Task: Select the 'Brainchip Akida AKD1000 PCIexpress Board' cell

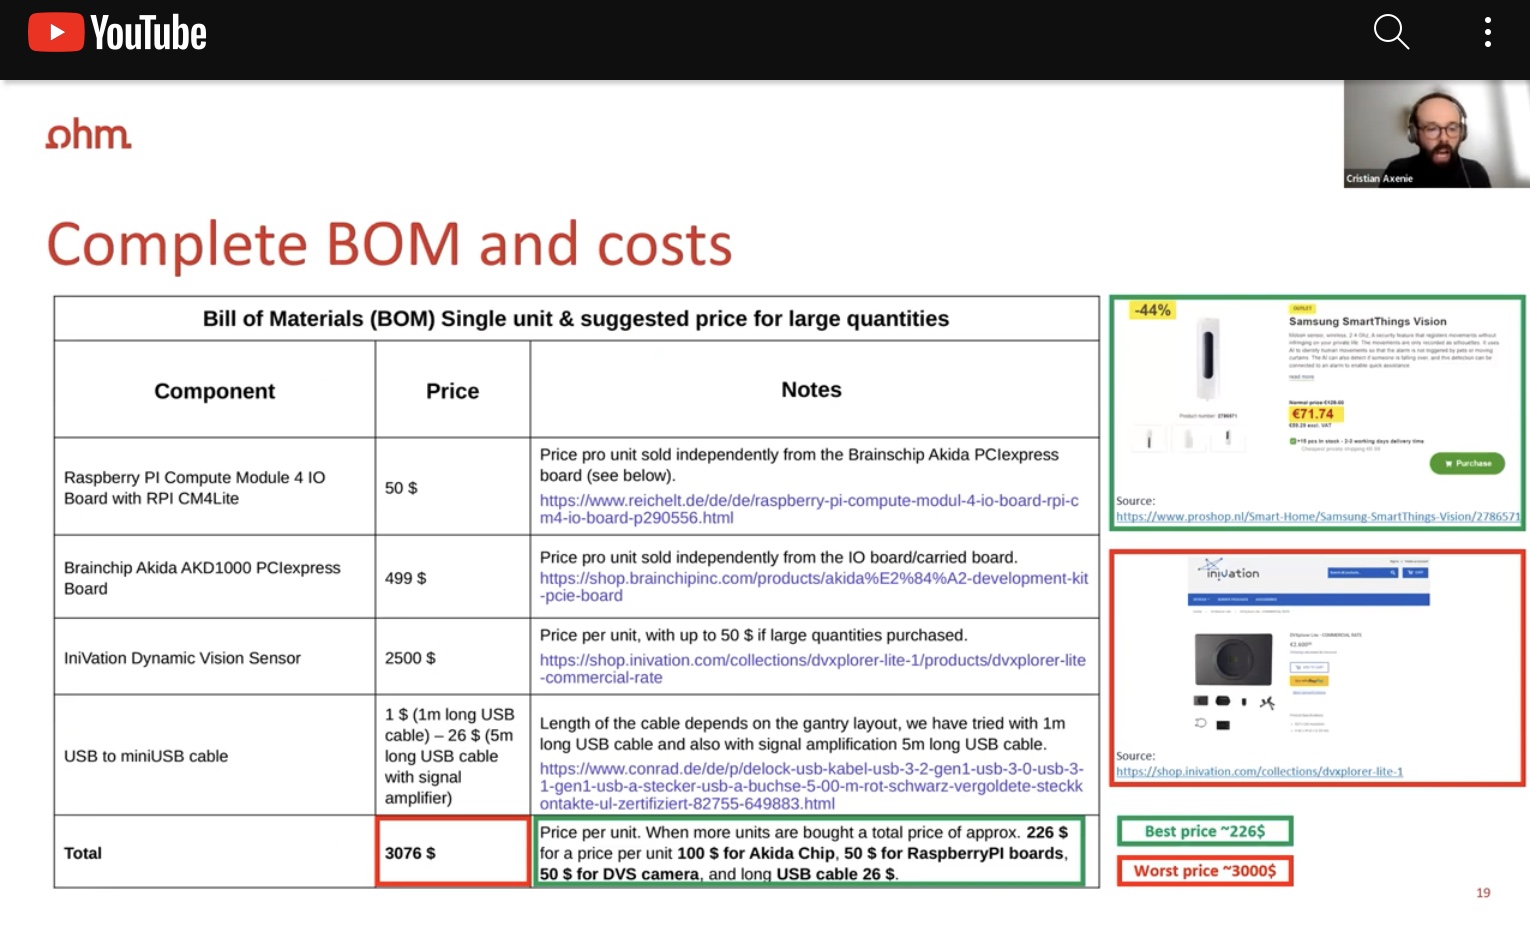Action: [x=215, y=577]
